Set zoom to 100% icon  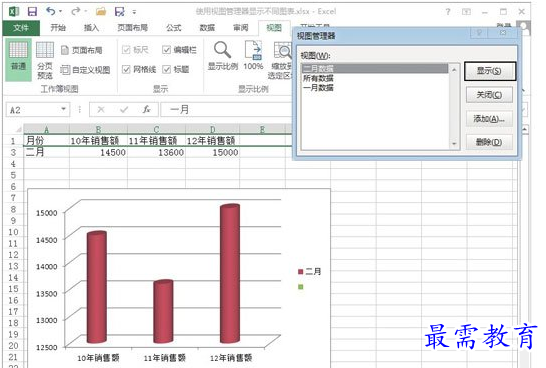(x=253, y=50)
